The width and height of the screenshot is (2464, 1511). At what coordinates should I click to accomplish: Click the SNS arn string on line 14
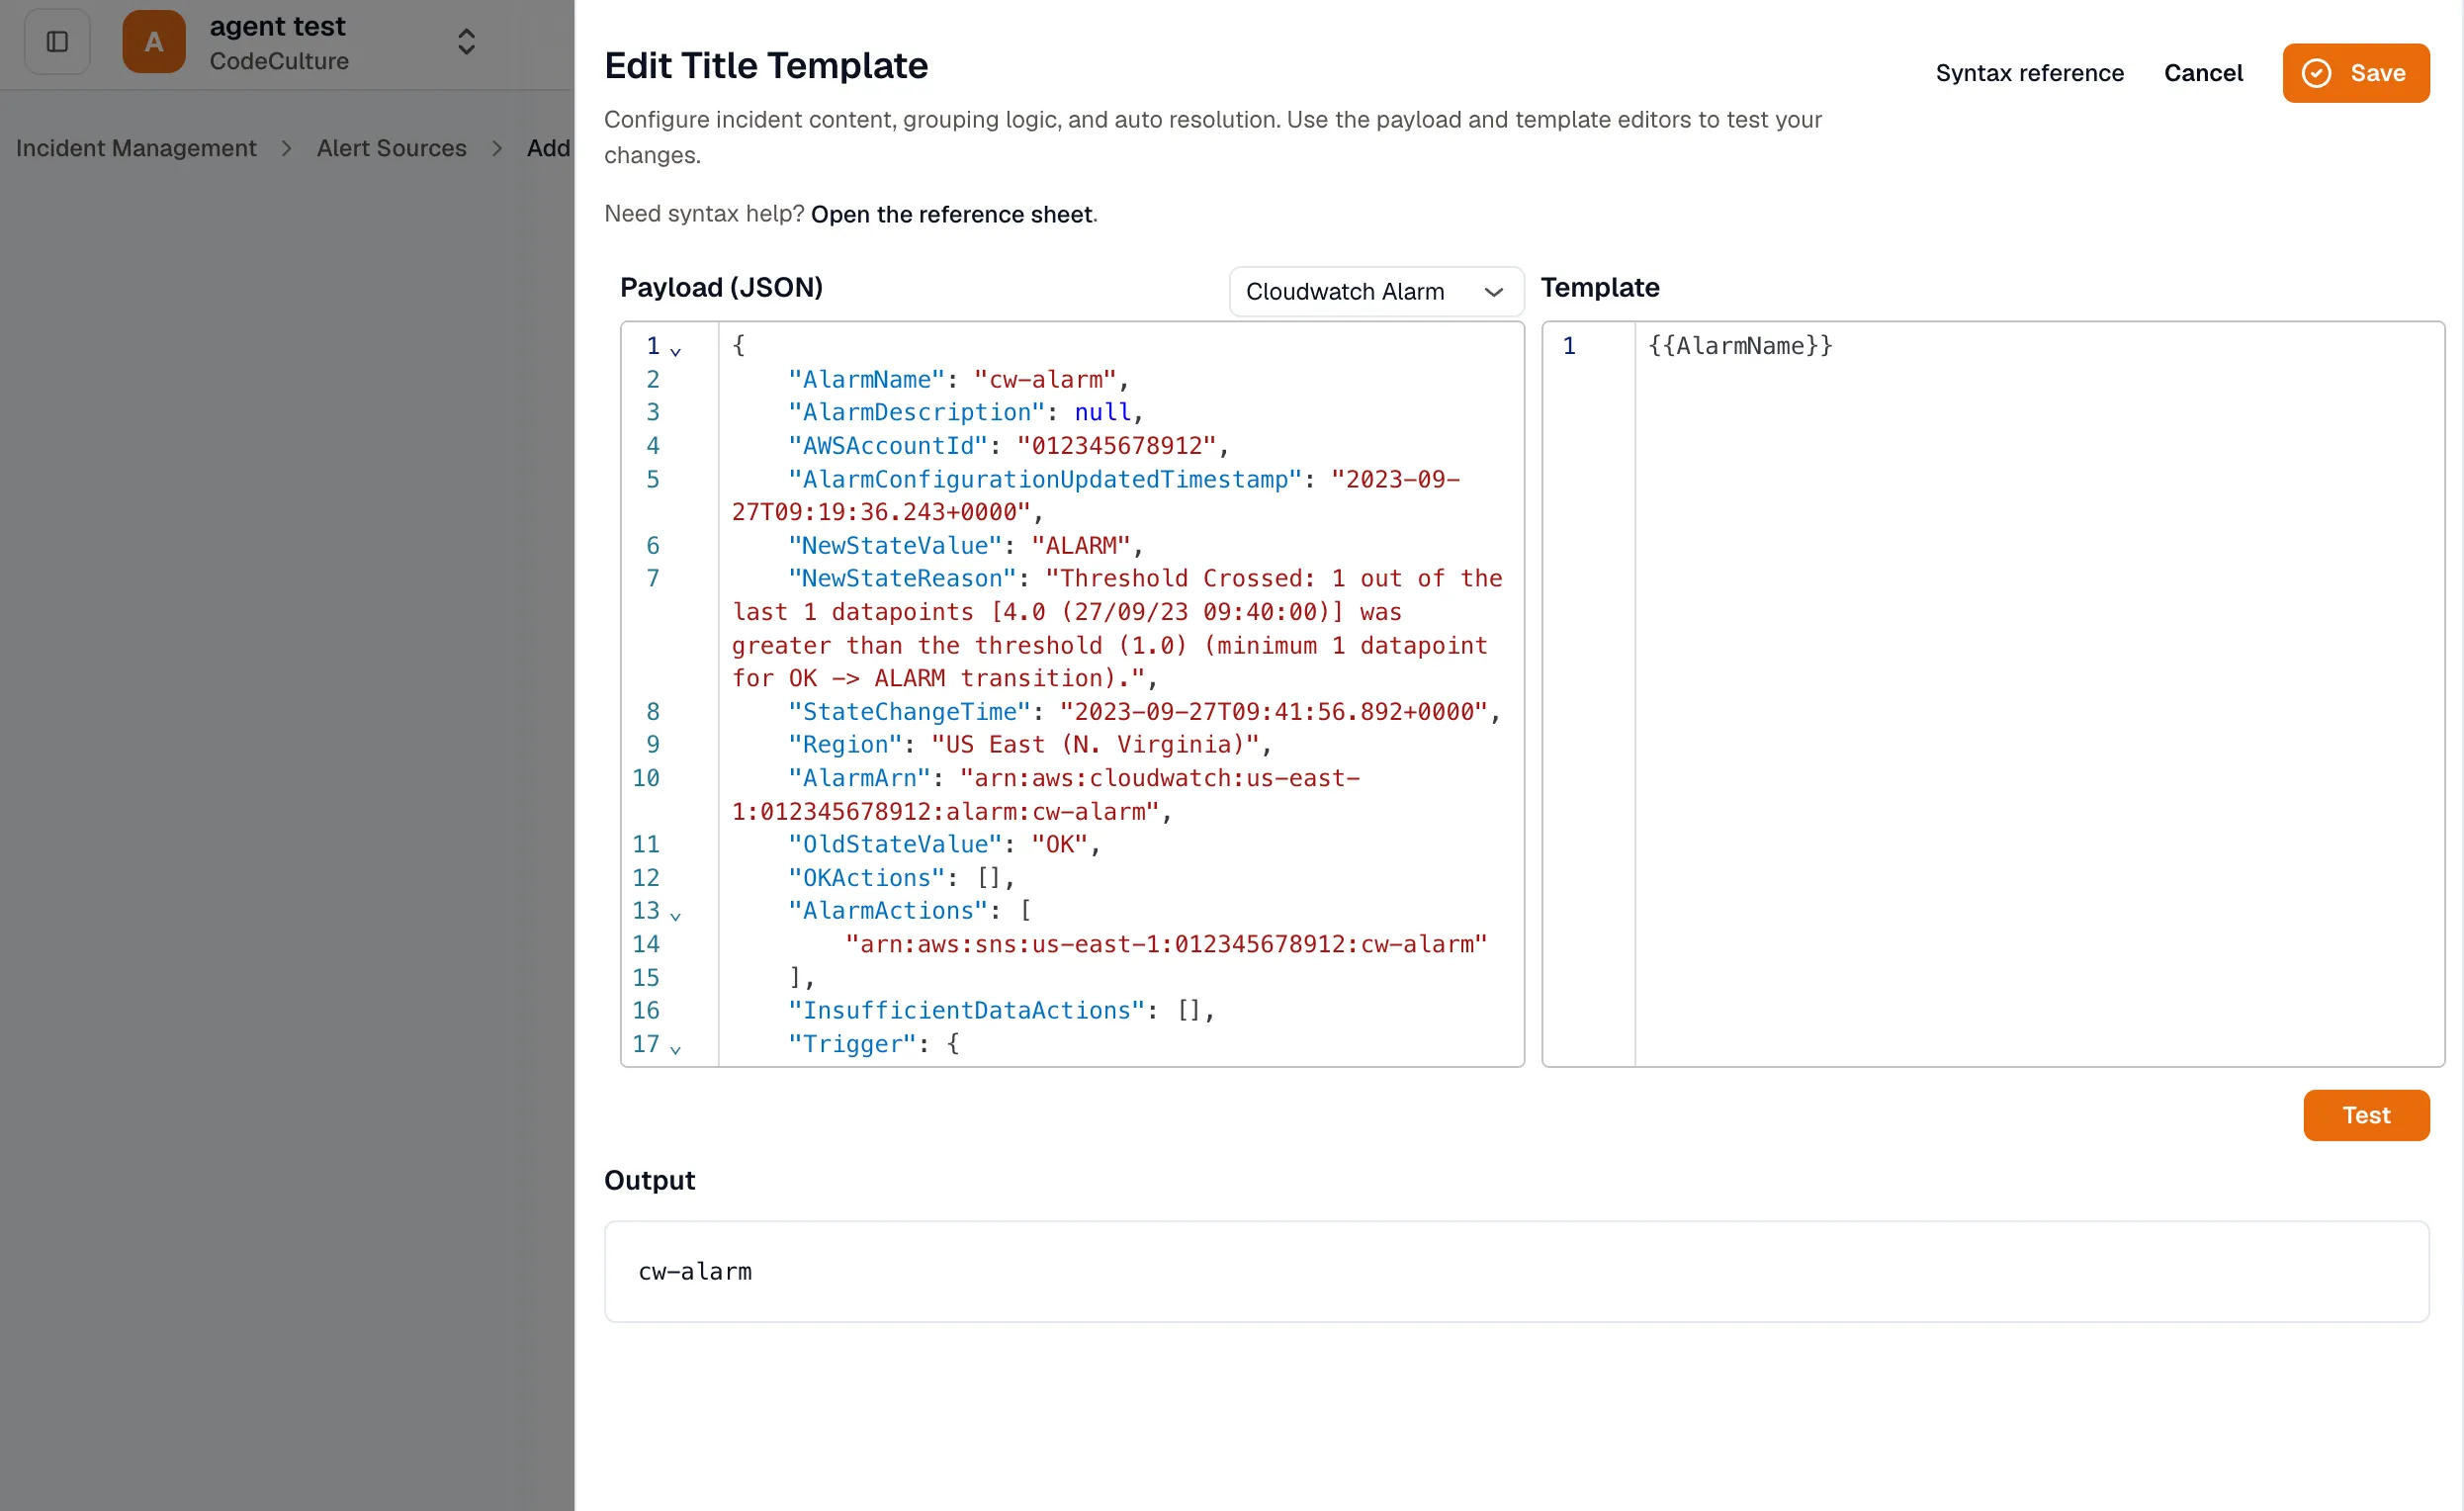tap(1166, 945)
